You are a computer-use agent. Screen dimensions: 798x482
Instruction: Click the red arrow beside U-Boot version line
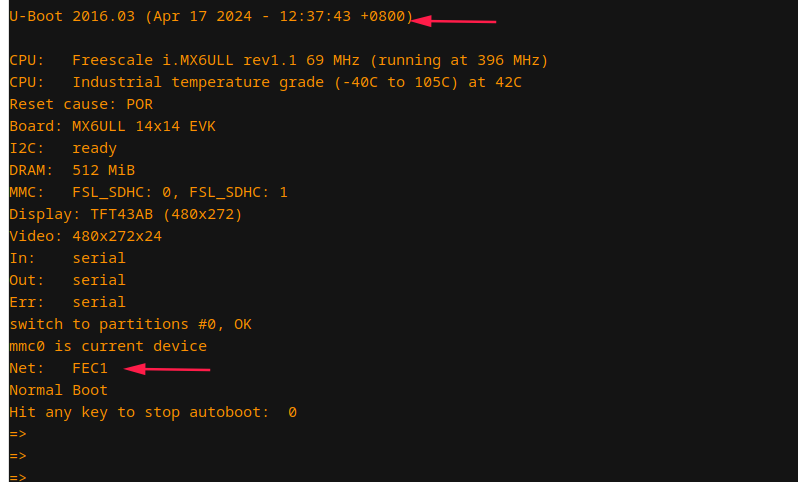[453, 21]
